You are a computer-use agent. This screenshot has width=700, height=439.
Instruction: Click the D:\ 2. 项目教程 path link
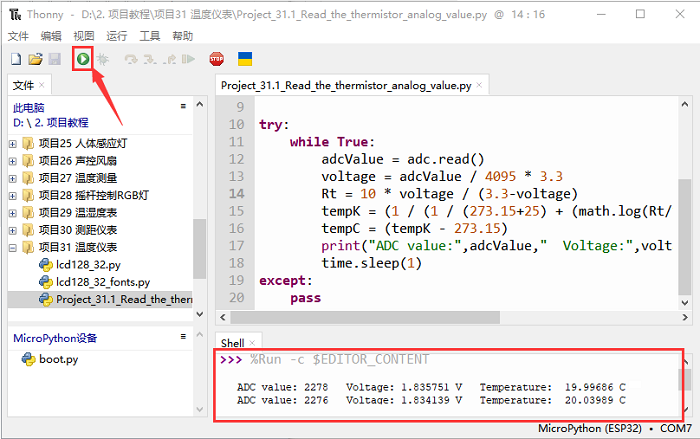(x=50, y=122)
